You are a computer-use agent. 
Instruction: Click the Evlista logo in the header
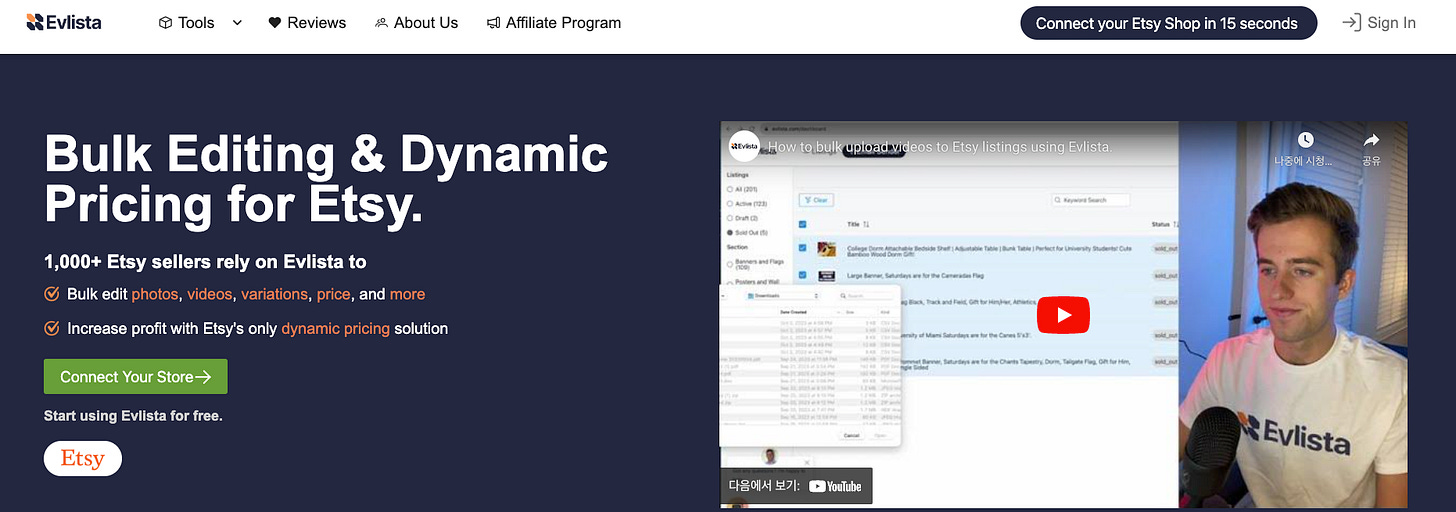tap(64, 22)
